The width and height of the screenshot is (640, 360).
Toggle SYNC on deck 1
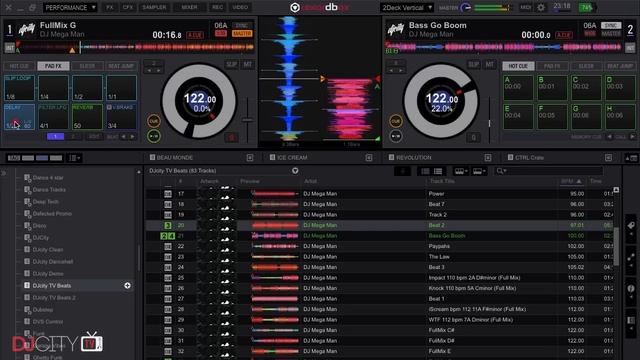click(242, 25)
